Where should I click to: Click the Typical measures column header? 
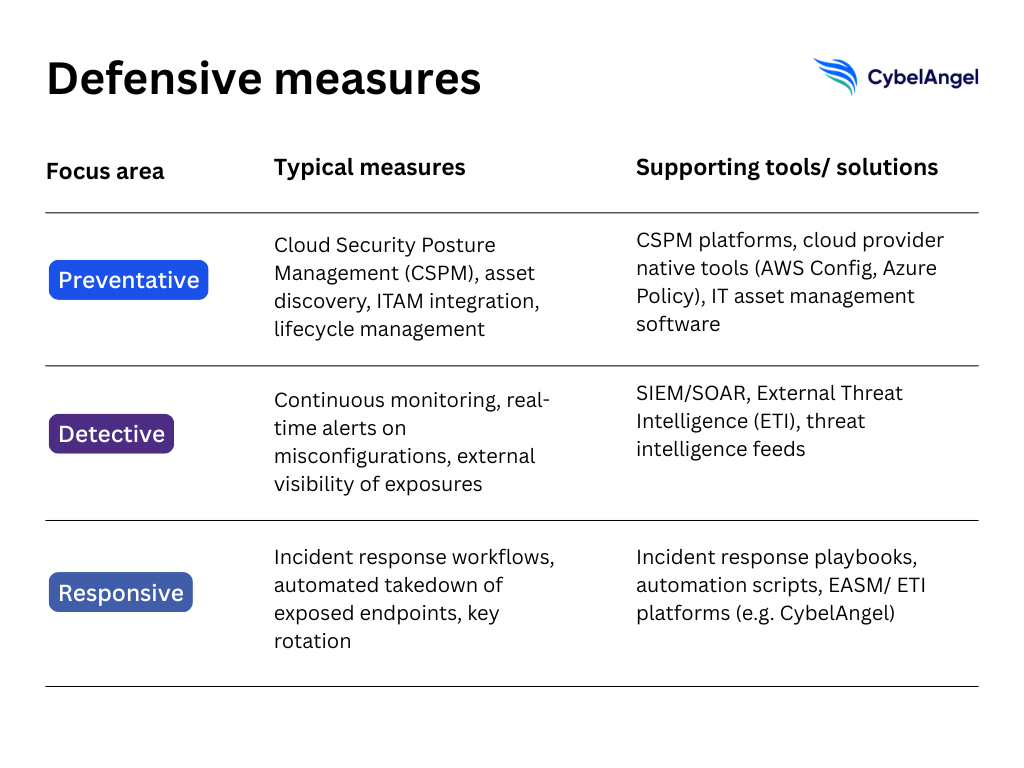369,167
